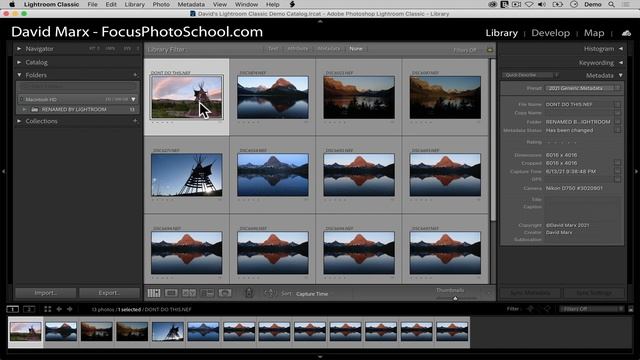Open the Apple menu
The width and height of the screenshot is (640, 360).
[x=12, y=4]
